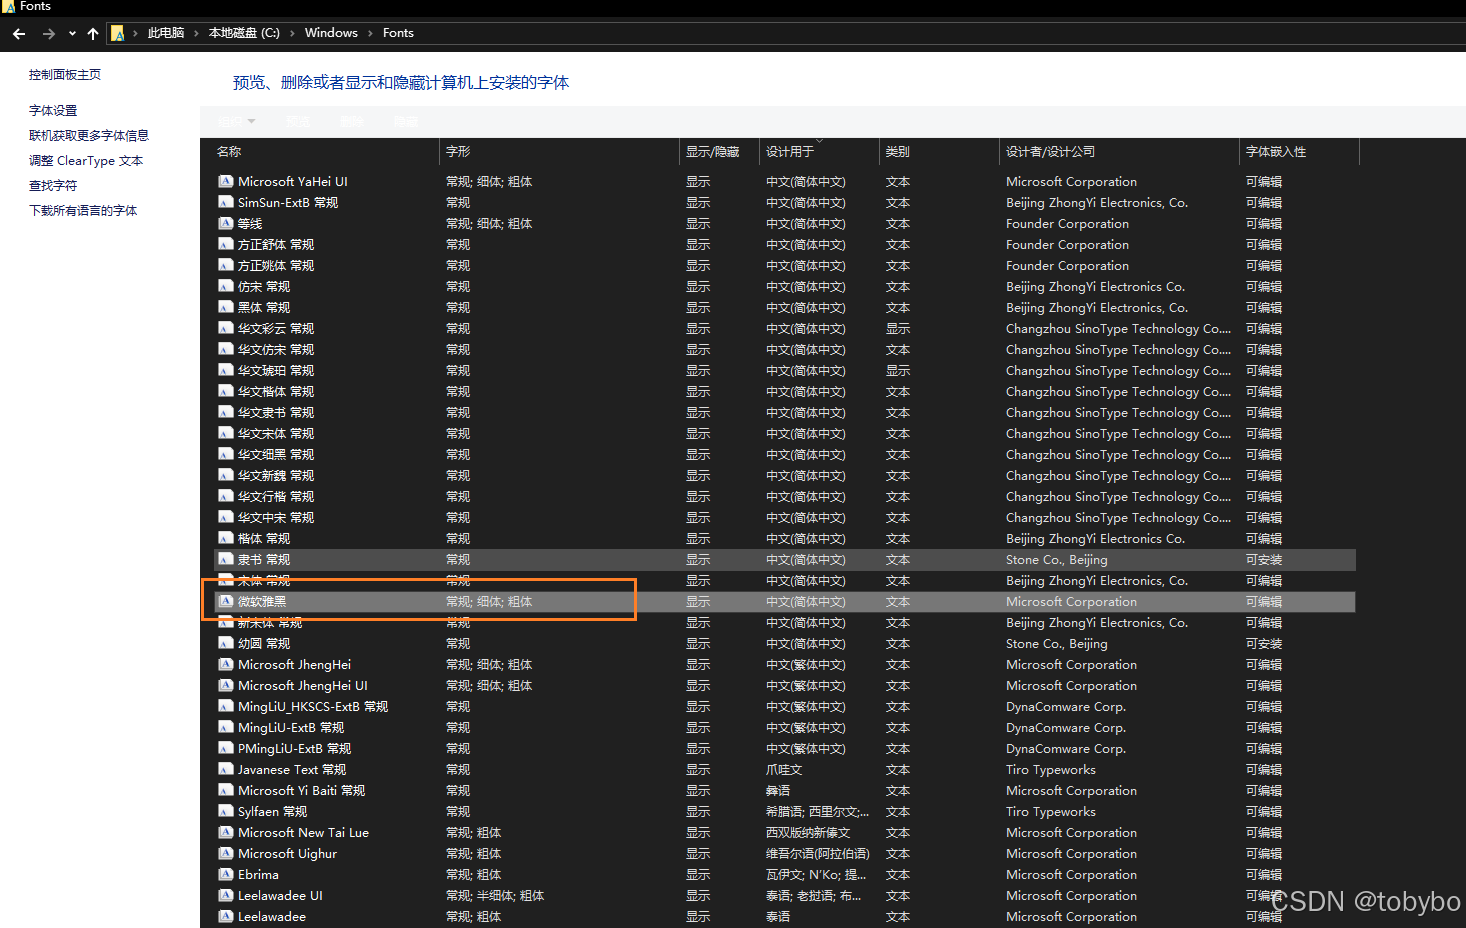
Task: Open 调整 ClearType 文本 link
Action: point(86,161)
